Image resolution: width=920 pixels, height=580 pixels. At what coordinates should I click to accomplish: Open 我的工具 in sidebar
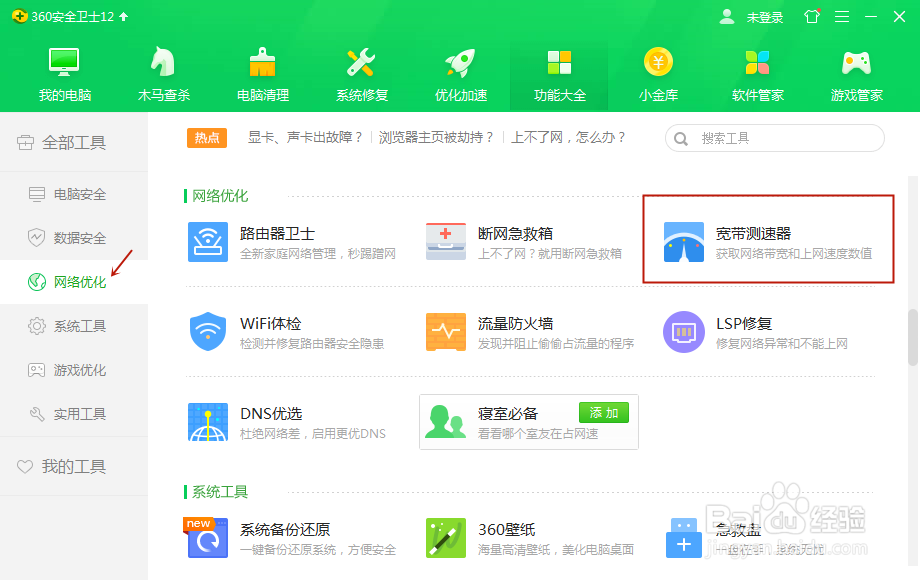pyautogui.click(x=74, y=466)
